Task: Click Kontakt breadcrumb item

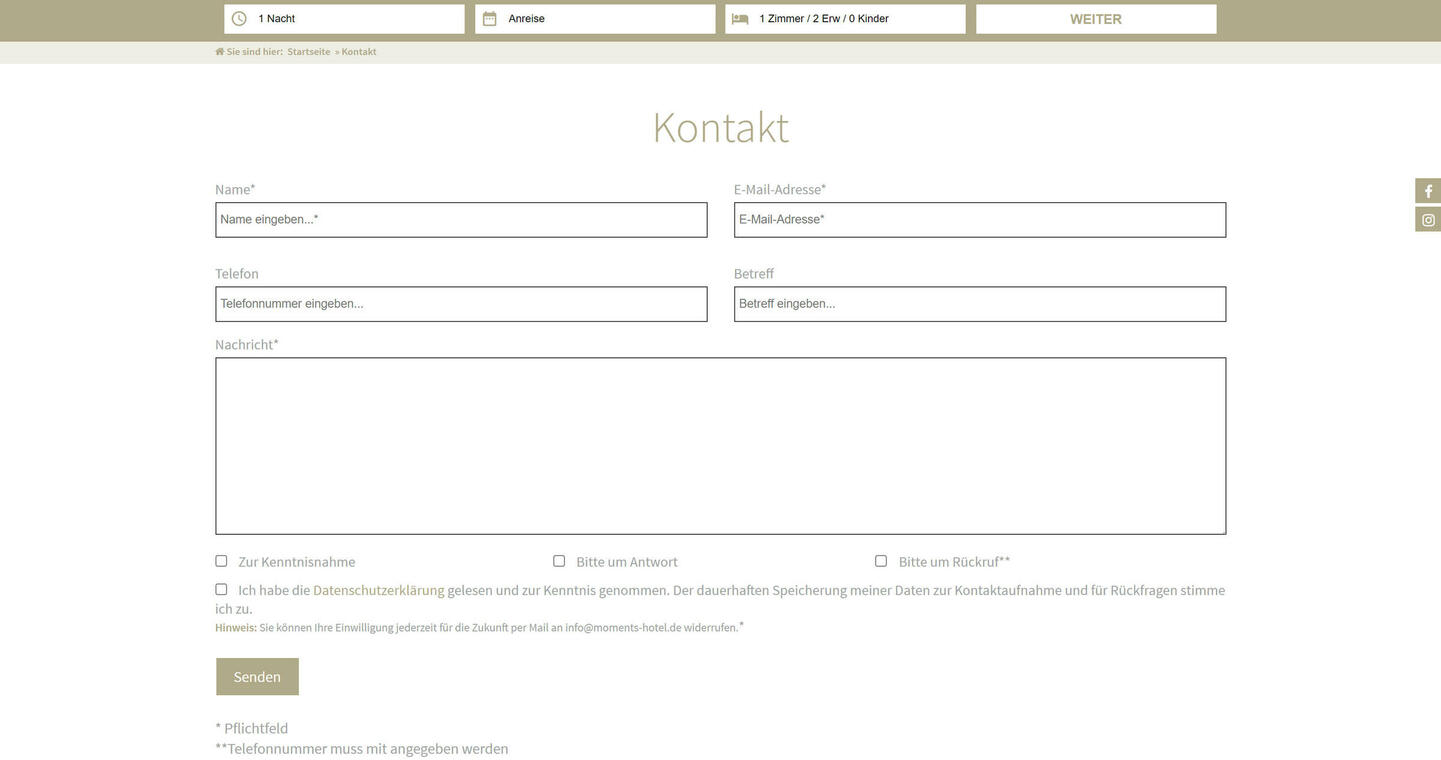Action: 359,52
